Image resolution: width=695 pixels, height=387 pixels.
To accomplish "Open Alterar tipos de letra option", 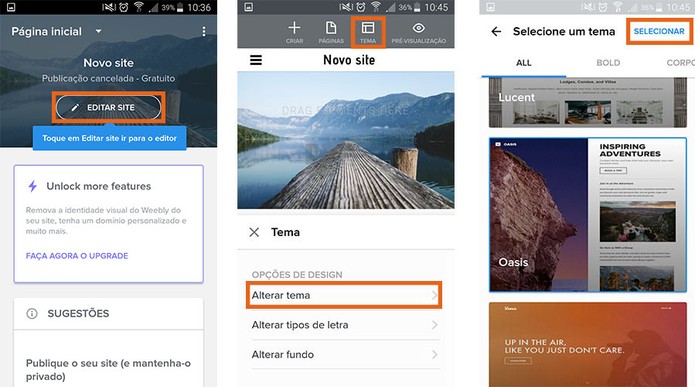I will pos(345,325).
